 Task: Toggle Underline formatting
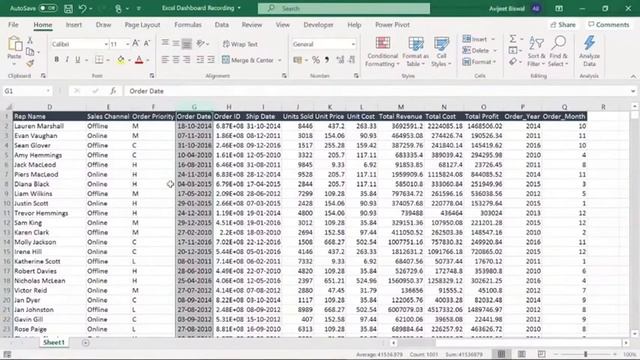[x=78, y=60]
